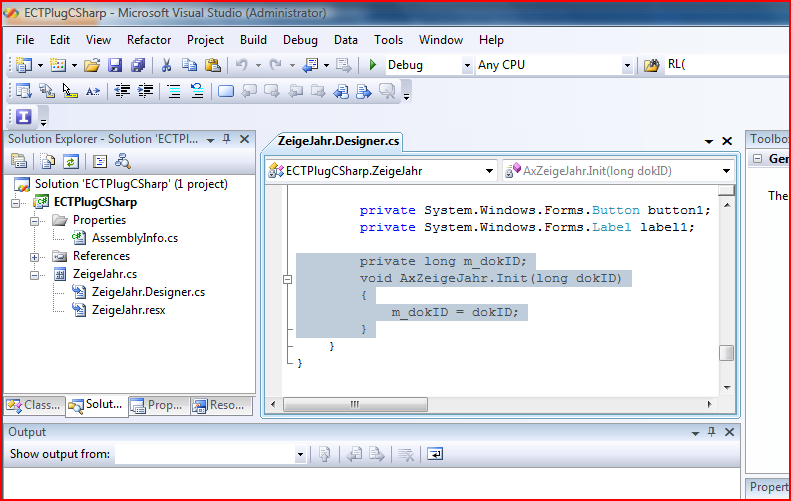The width and height of the screenshot is (791, 501).
Task: Open the File menu
Action: pos(25,40)
